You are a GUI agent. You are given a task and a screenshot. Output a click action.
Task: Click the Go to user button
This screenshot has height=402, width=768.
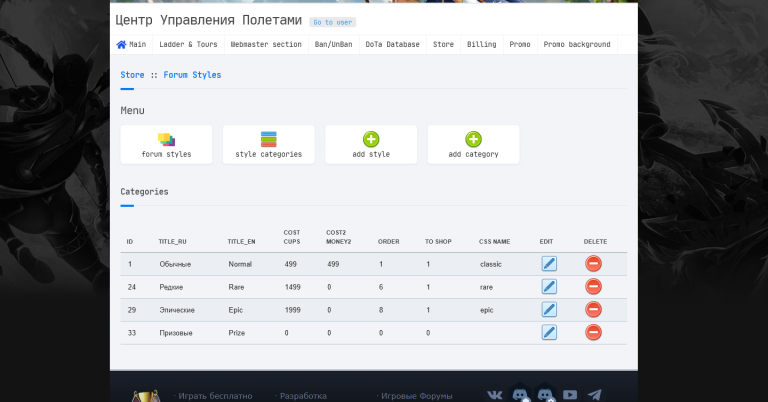pos(333,22)
